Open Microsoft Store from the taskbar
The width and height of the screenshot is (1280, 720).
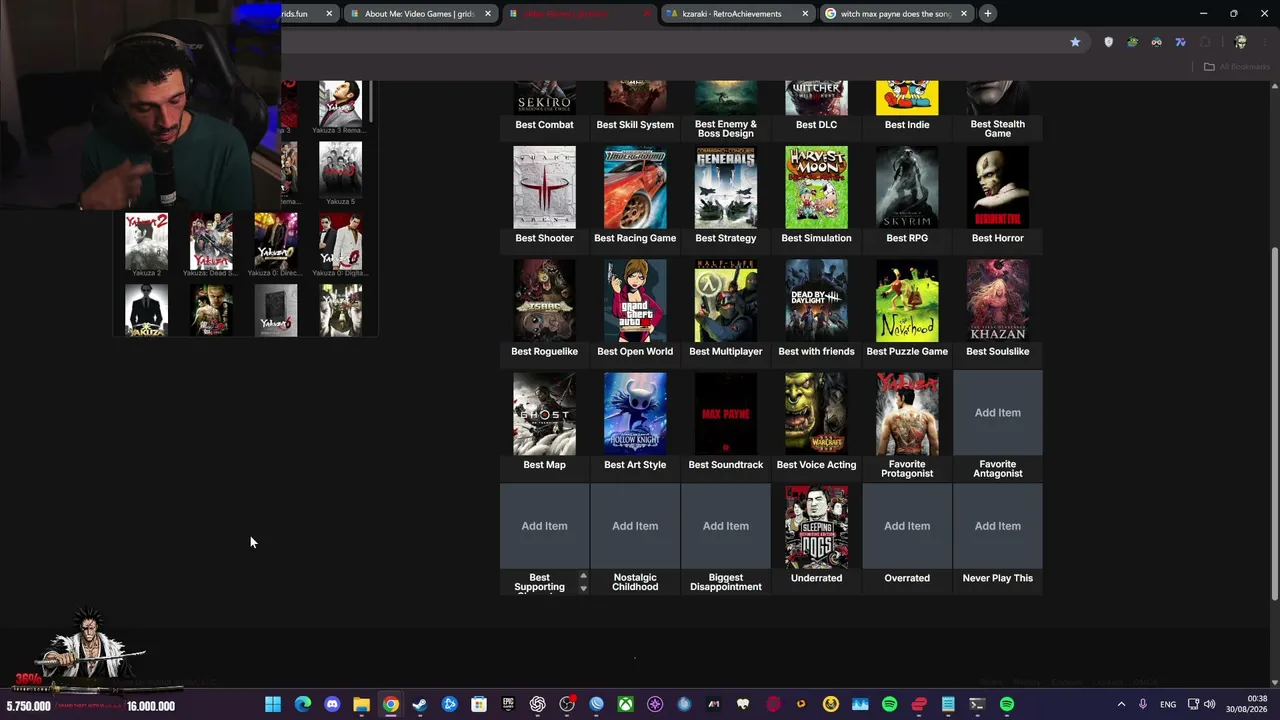pos(479,705)
